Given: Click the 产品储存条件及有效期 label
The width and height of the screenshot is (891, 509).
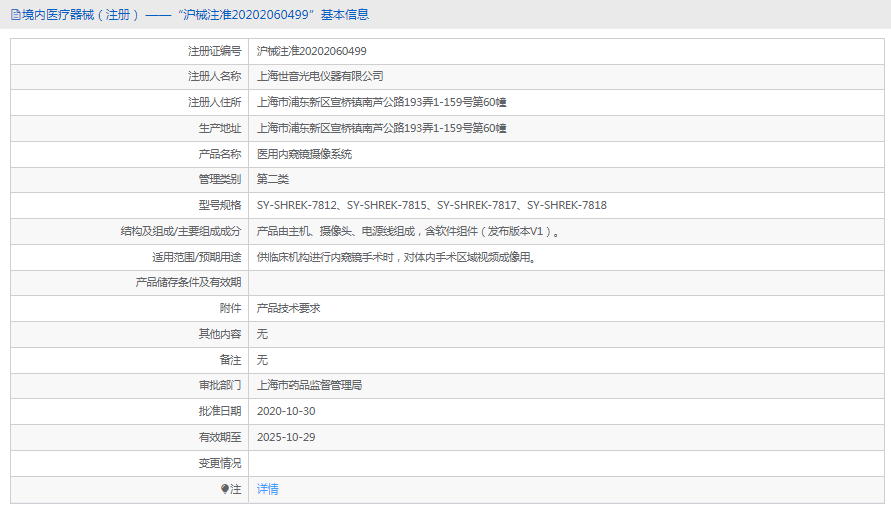Looking at the screenshot, I should [188, 282].
